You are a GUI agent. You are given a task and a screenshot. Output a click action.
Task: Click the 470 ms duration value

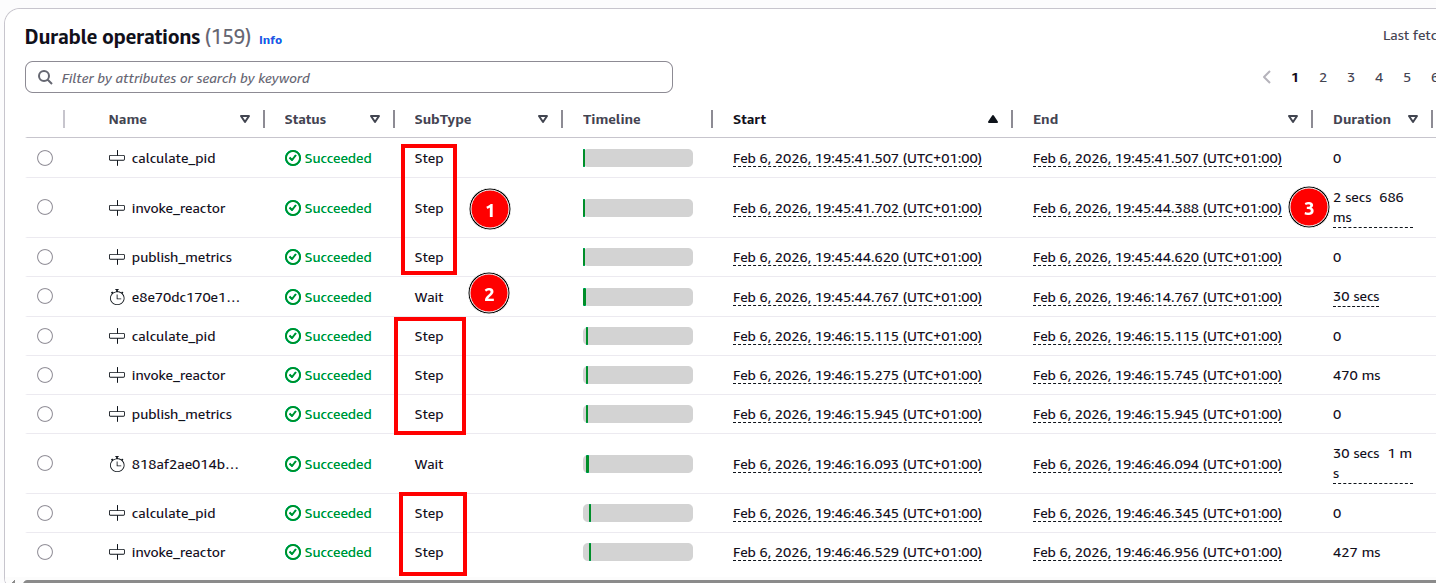pos(1357,375)
